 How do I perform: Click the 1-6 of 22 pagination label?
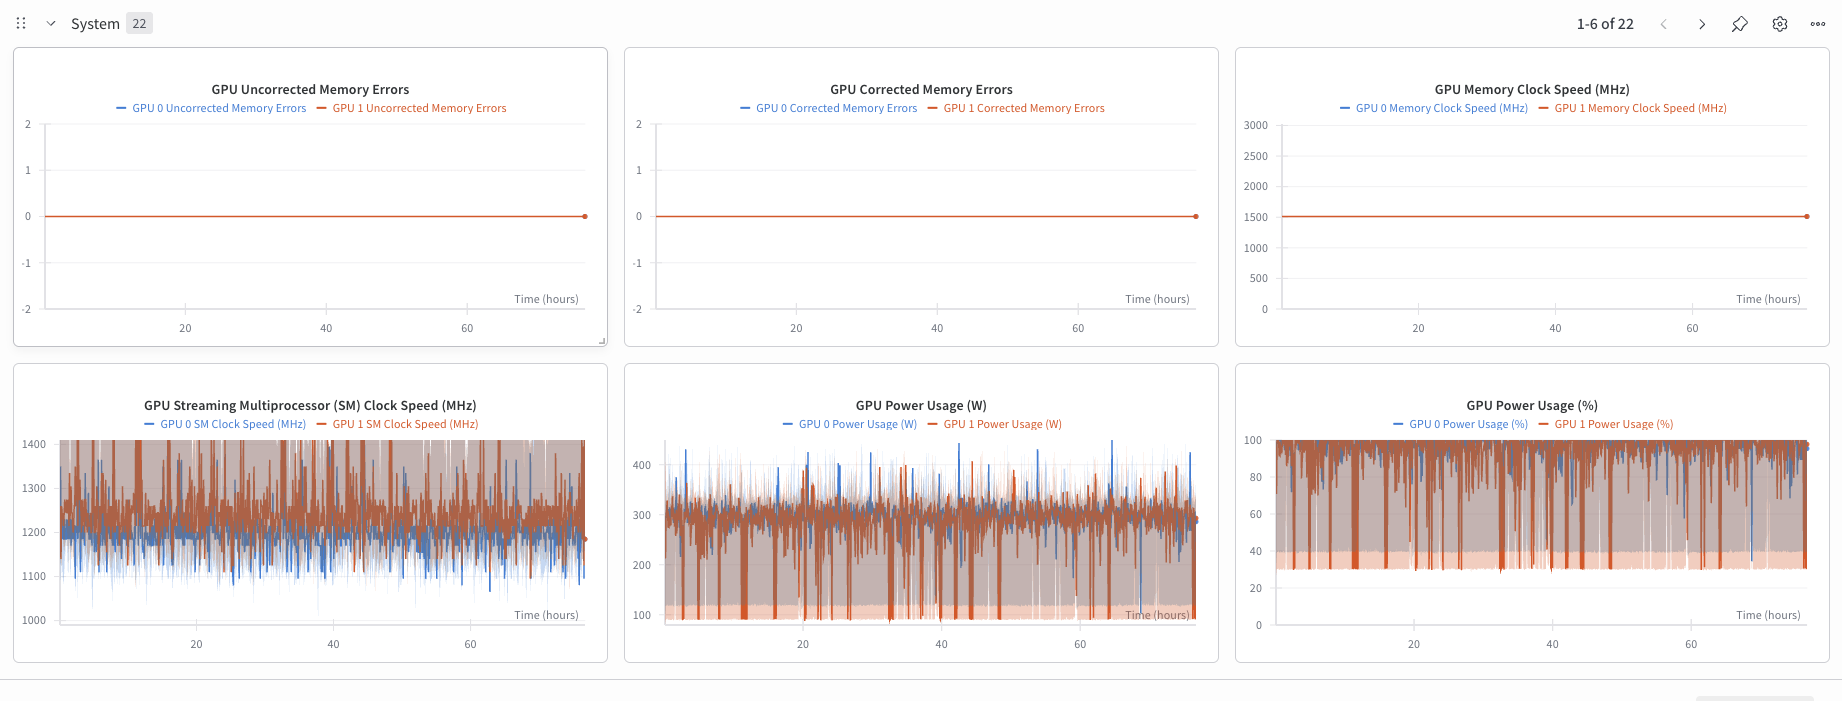pos(1605,24)
